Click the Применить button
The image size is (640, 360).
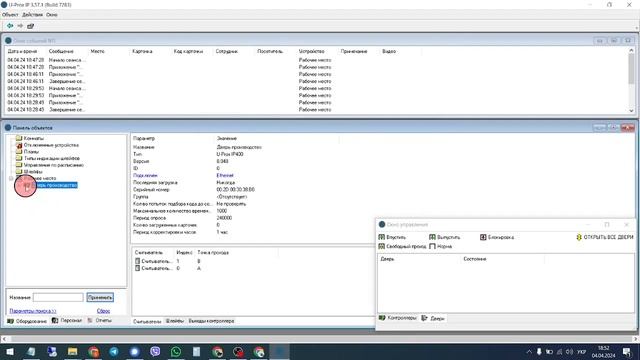tap(100, 298)
